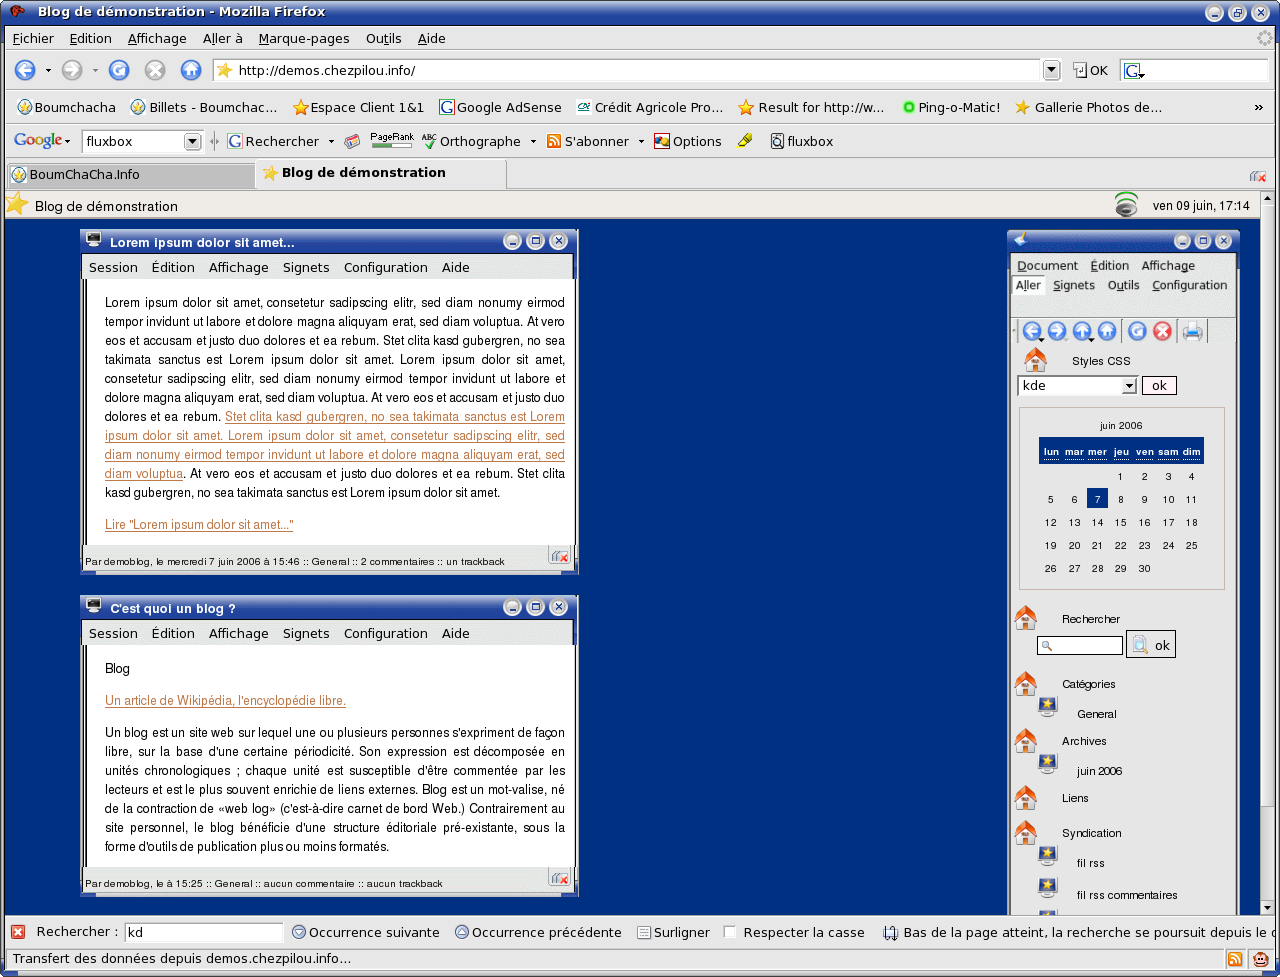Open the General category in the sidebar

[1097, 714]
